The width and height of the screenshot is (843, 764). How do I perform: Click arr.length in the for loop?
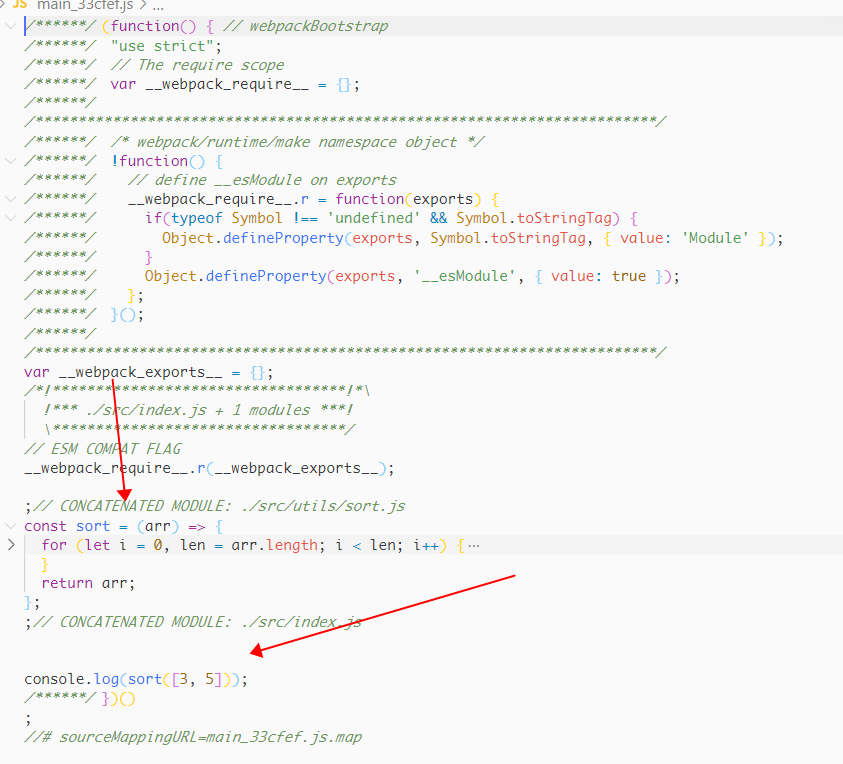(274, 545)
